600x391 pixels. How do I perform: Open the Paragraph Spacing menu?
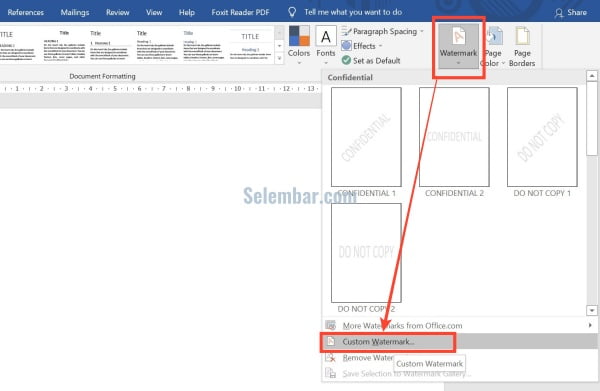point(382,31)
